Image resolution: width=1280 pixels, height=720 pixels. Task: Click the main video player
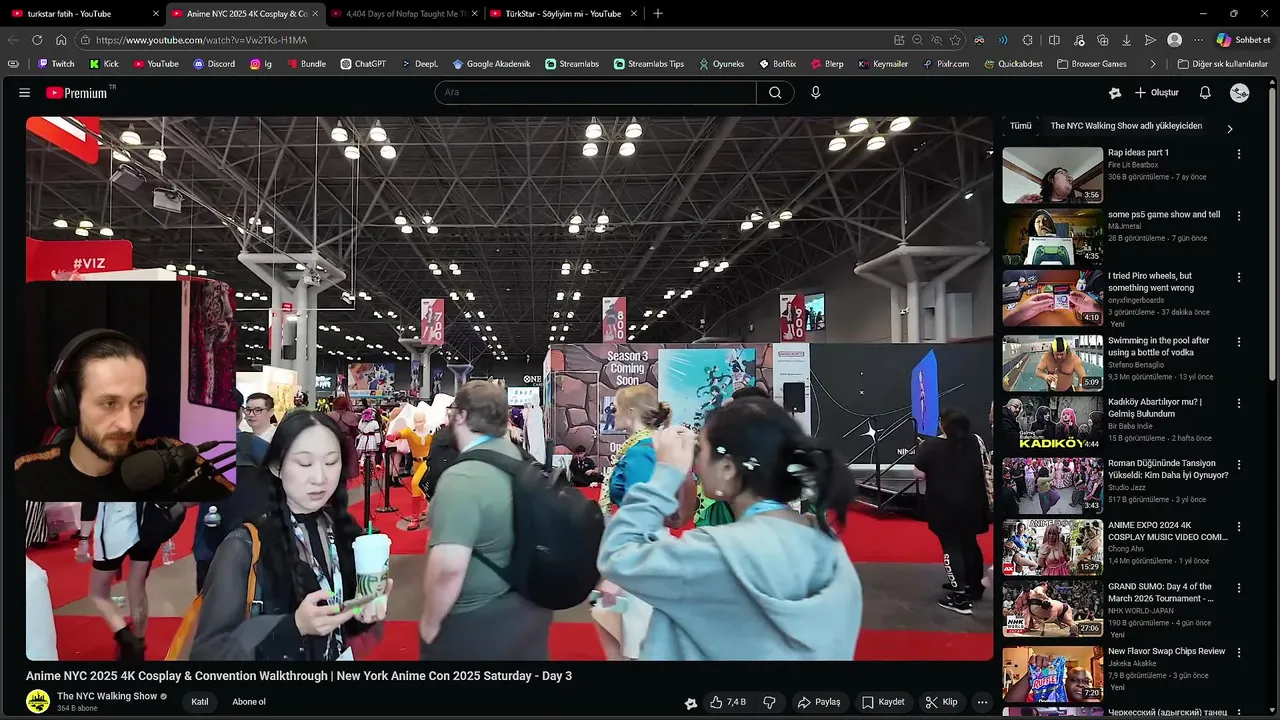pos(510,388)
